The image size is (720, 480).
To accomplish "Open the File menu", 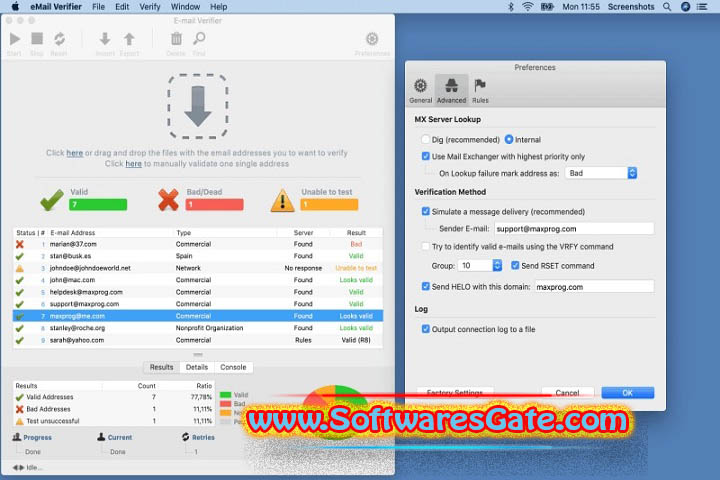I will (x=98, y=7).
